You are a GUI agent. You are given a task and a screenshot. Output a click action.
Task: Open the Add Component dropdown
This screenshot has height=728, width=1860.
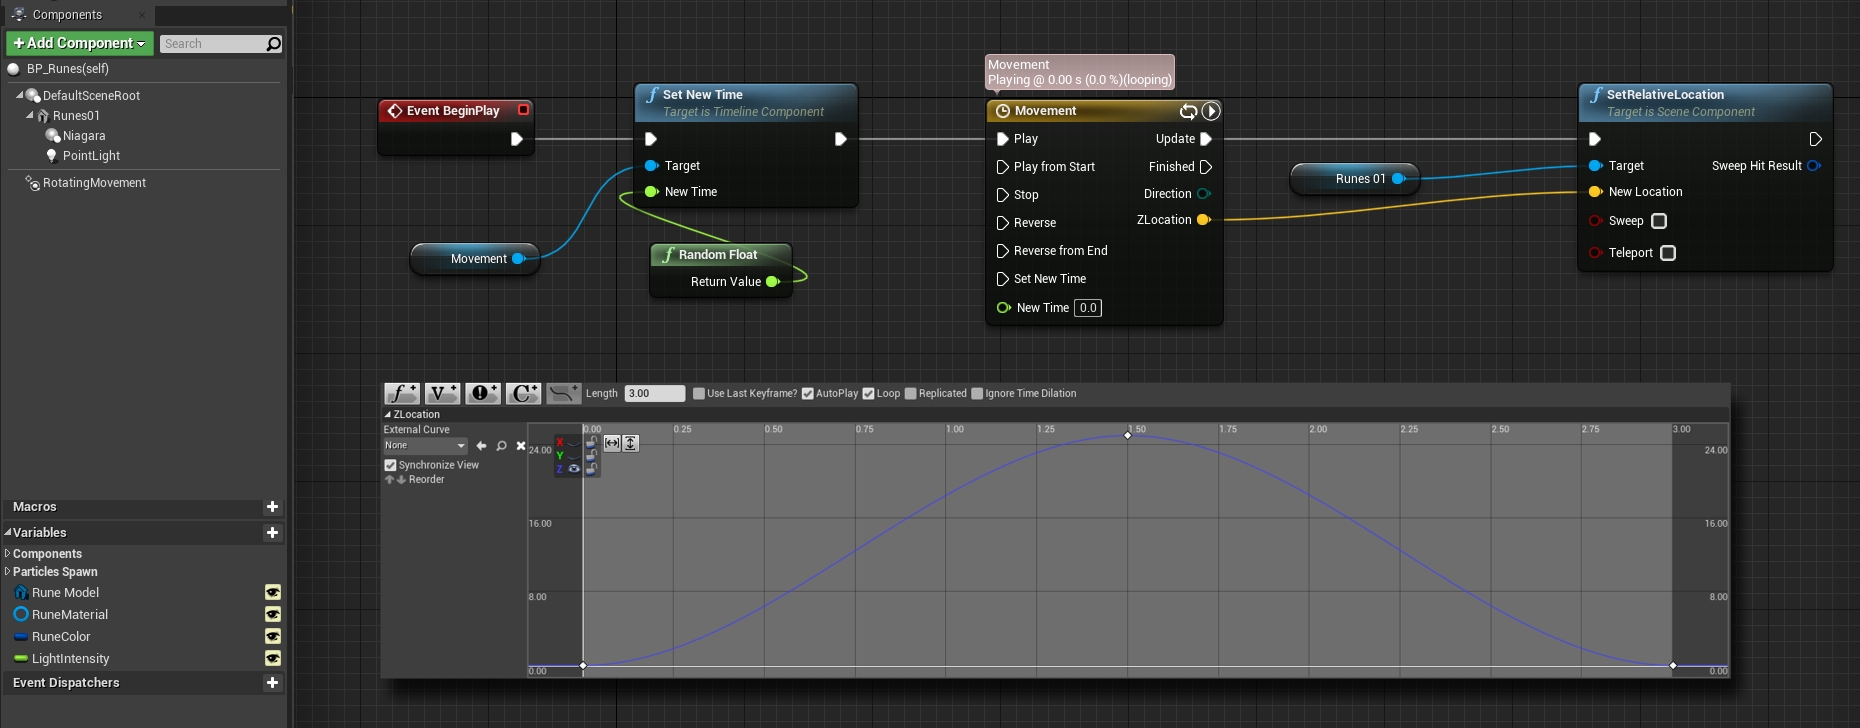click(x=80, y=43)
